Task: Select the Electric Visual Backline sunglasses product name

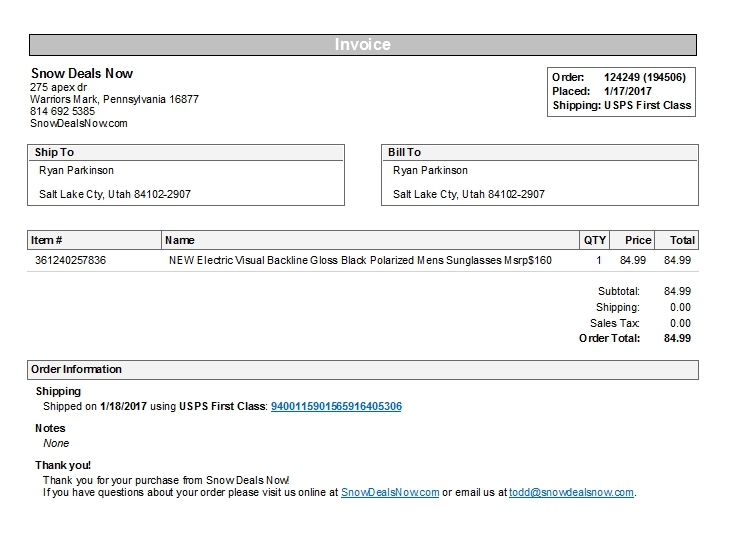Action: point(360,260)
